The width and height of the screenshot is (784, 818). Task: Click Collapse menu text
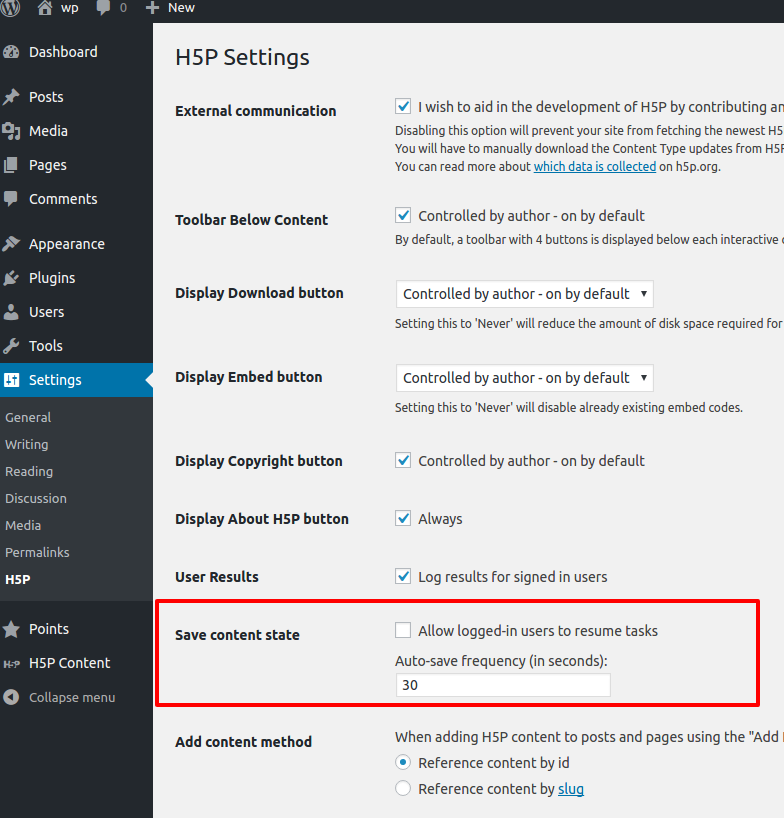point(72,697)
